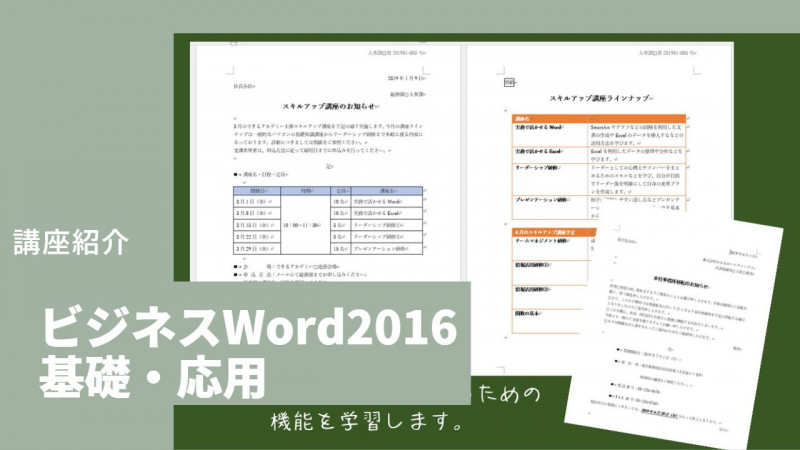Select the 3月1日(金) table cell
This screenshot has width=800, height=450.
pos(257,202)
